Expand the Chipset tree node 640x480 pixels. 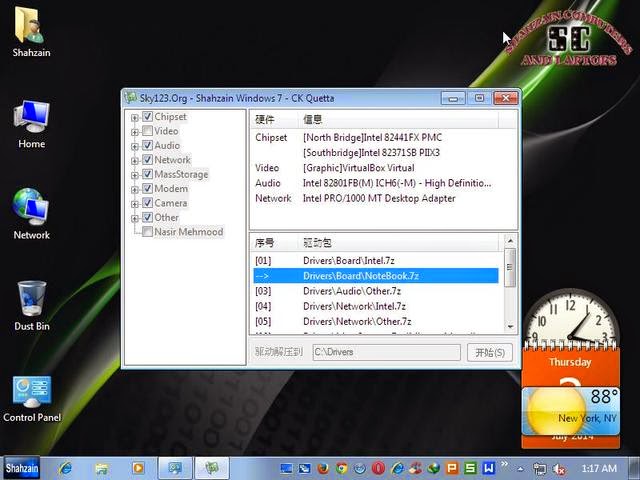click(135, 118)
